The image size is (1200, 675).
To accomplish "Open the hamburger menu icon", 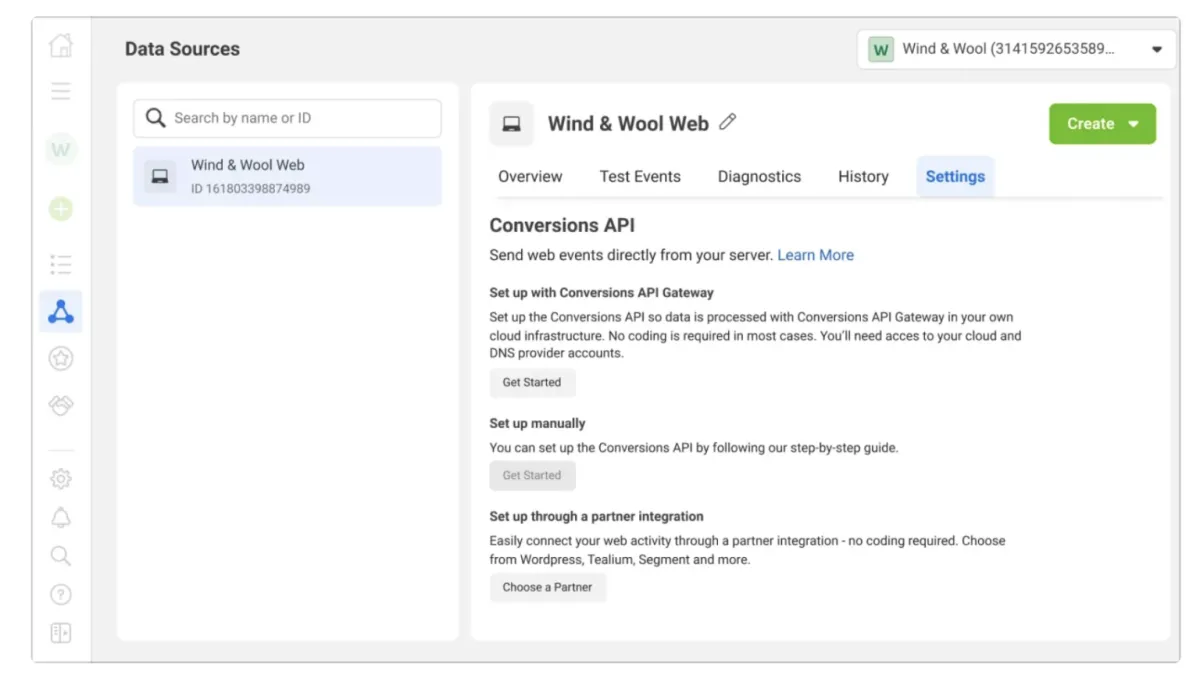I will pos(61,92).
